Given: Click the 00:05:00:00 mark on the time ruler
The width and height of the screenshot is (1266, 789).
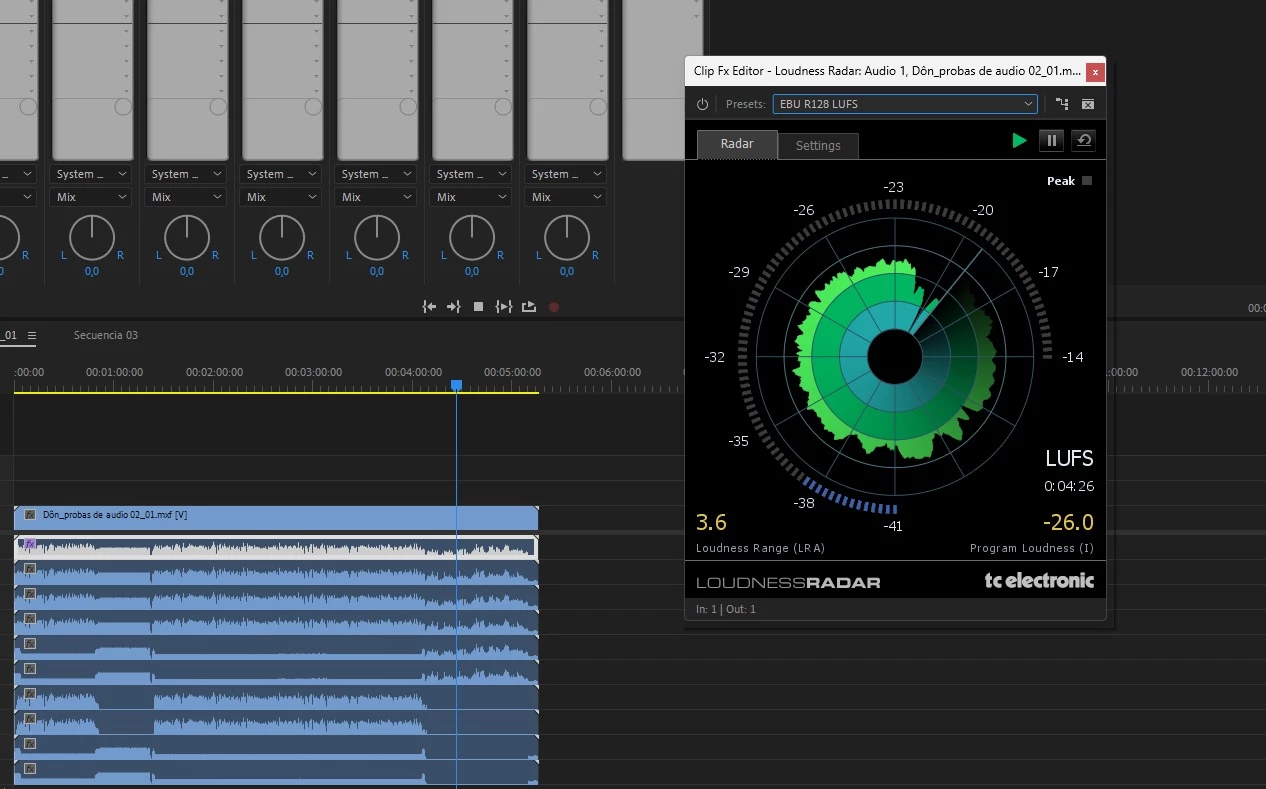Looking at the screenshot, I should point(512,372).
